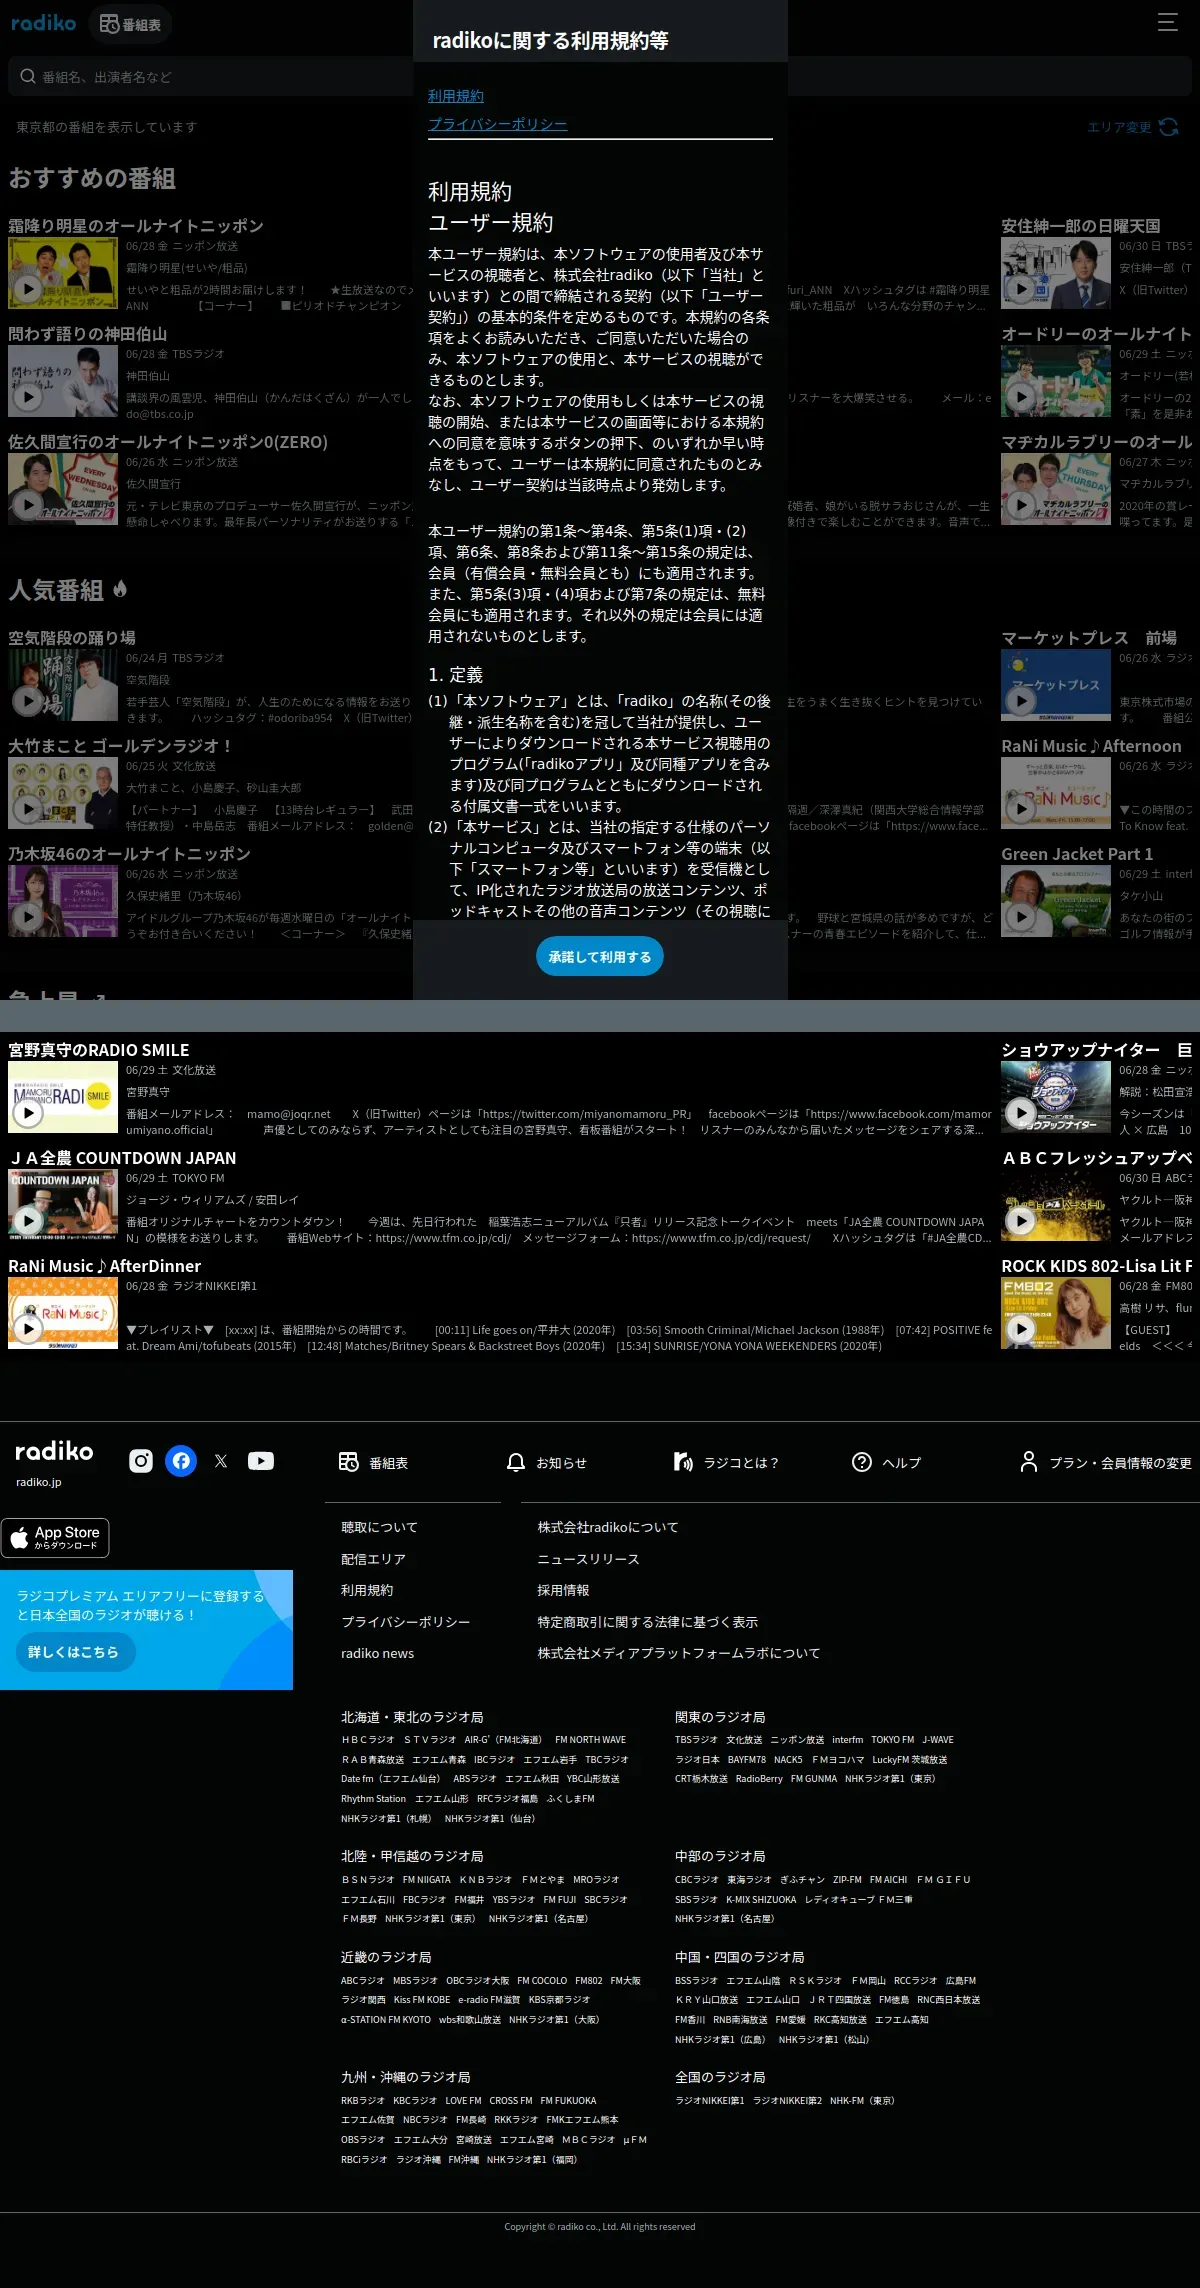Click the App Store download badge
The height and width of the screenshot is (2288, 1200).
[55, 1538]
